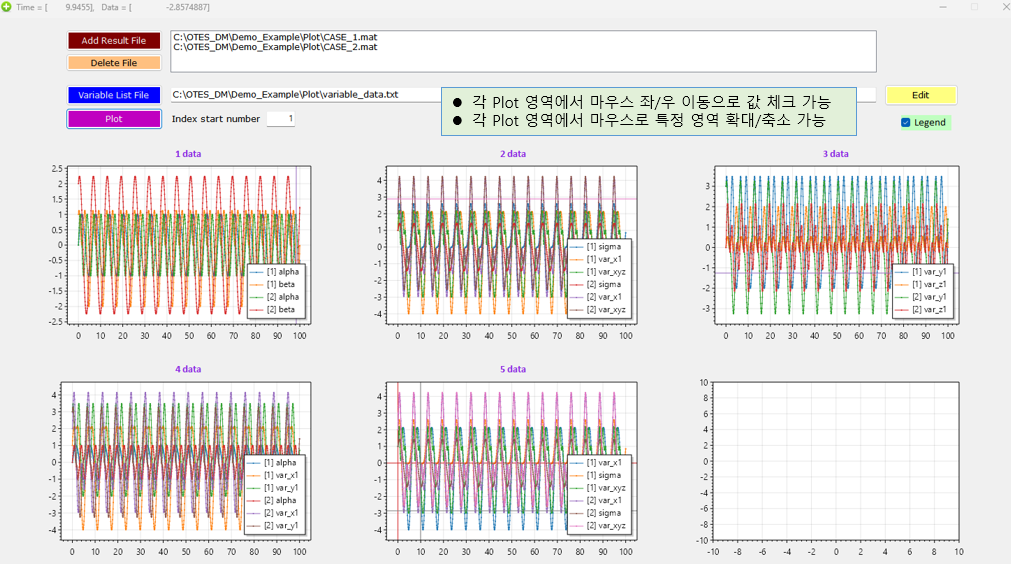Click '[1] beta' in plot 1 legend

click(x=281, y=284)
